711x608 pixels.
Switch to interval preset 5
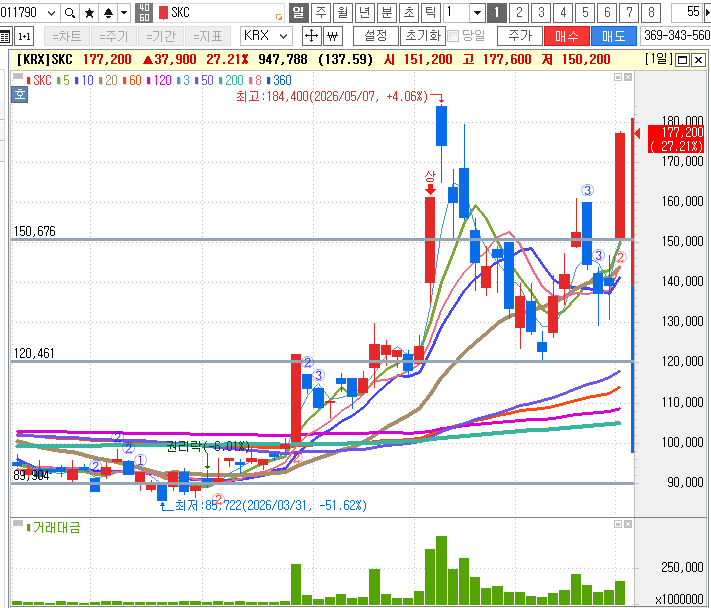pyautogui.click(x=585, y=13)
